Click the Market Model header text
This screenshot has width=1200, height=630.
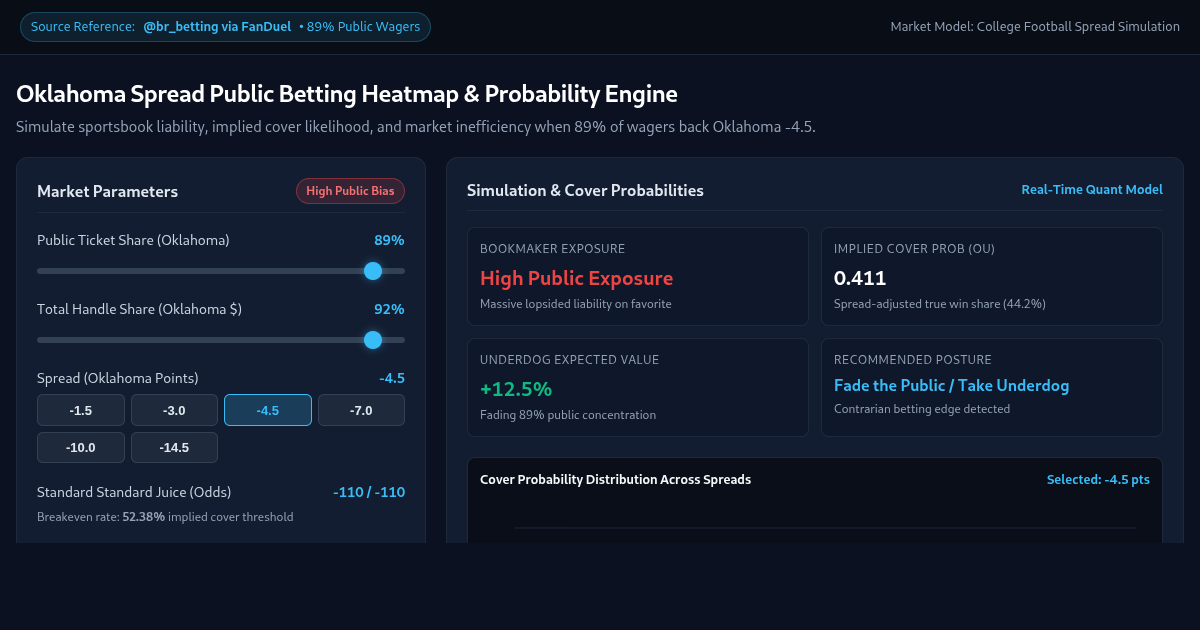[1035, 27]
